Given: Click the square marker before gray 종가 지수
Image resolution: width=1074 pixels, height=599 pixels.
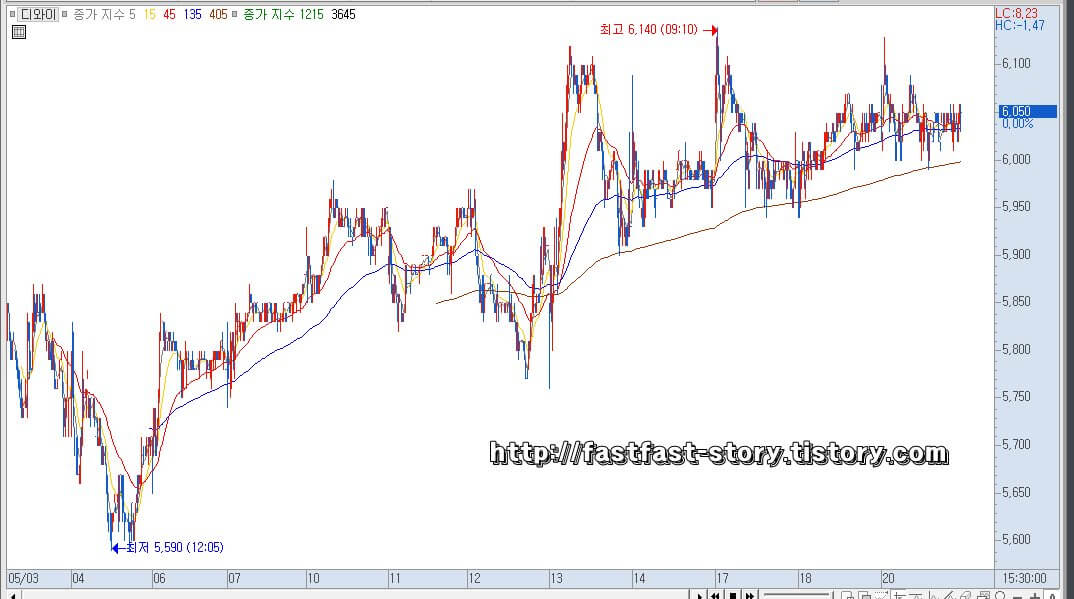Looking at the screenshot, I should point(65,14).
